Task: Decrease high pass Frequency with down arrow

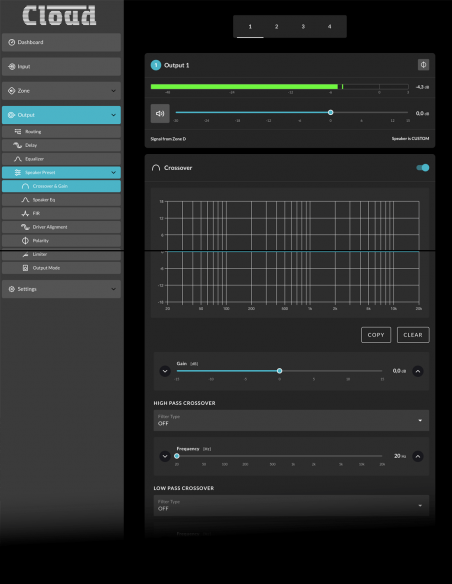Action: pos(165,456)
